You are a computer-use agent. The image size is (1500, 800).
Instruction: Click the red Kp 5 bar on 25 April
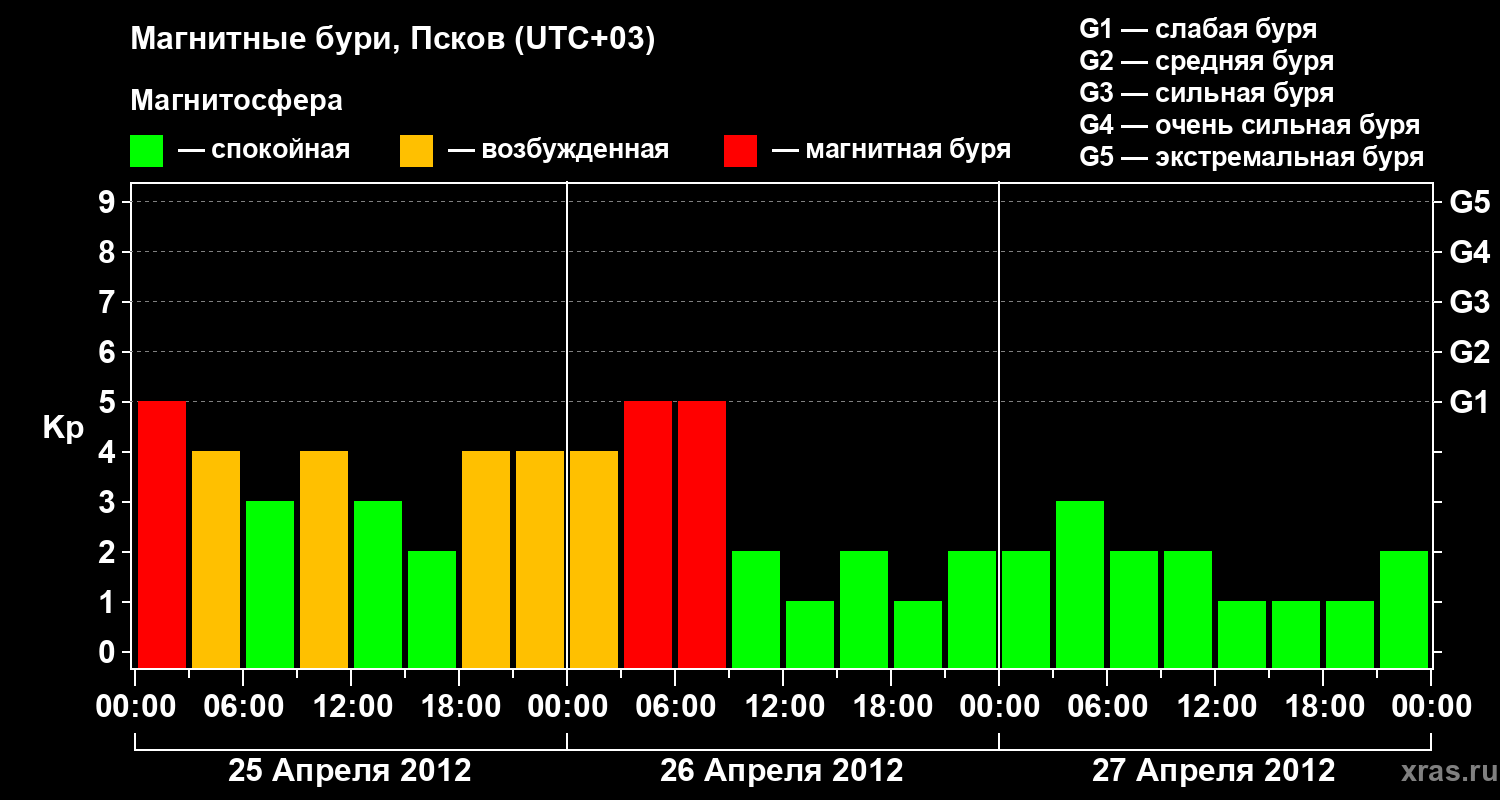click(x=162, y=534)
